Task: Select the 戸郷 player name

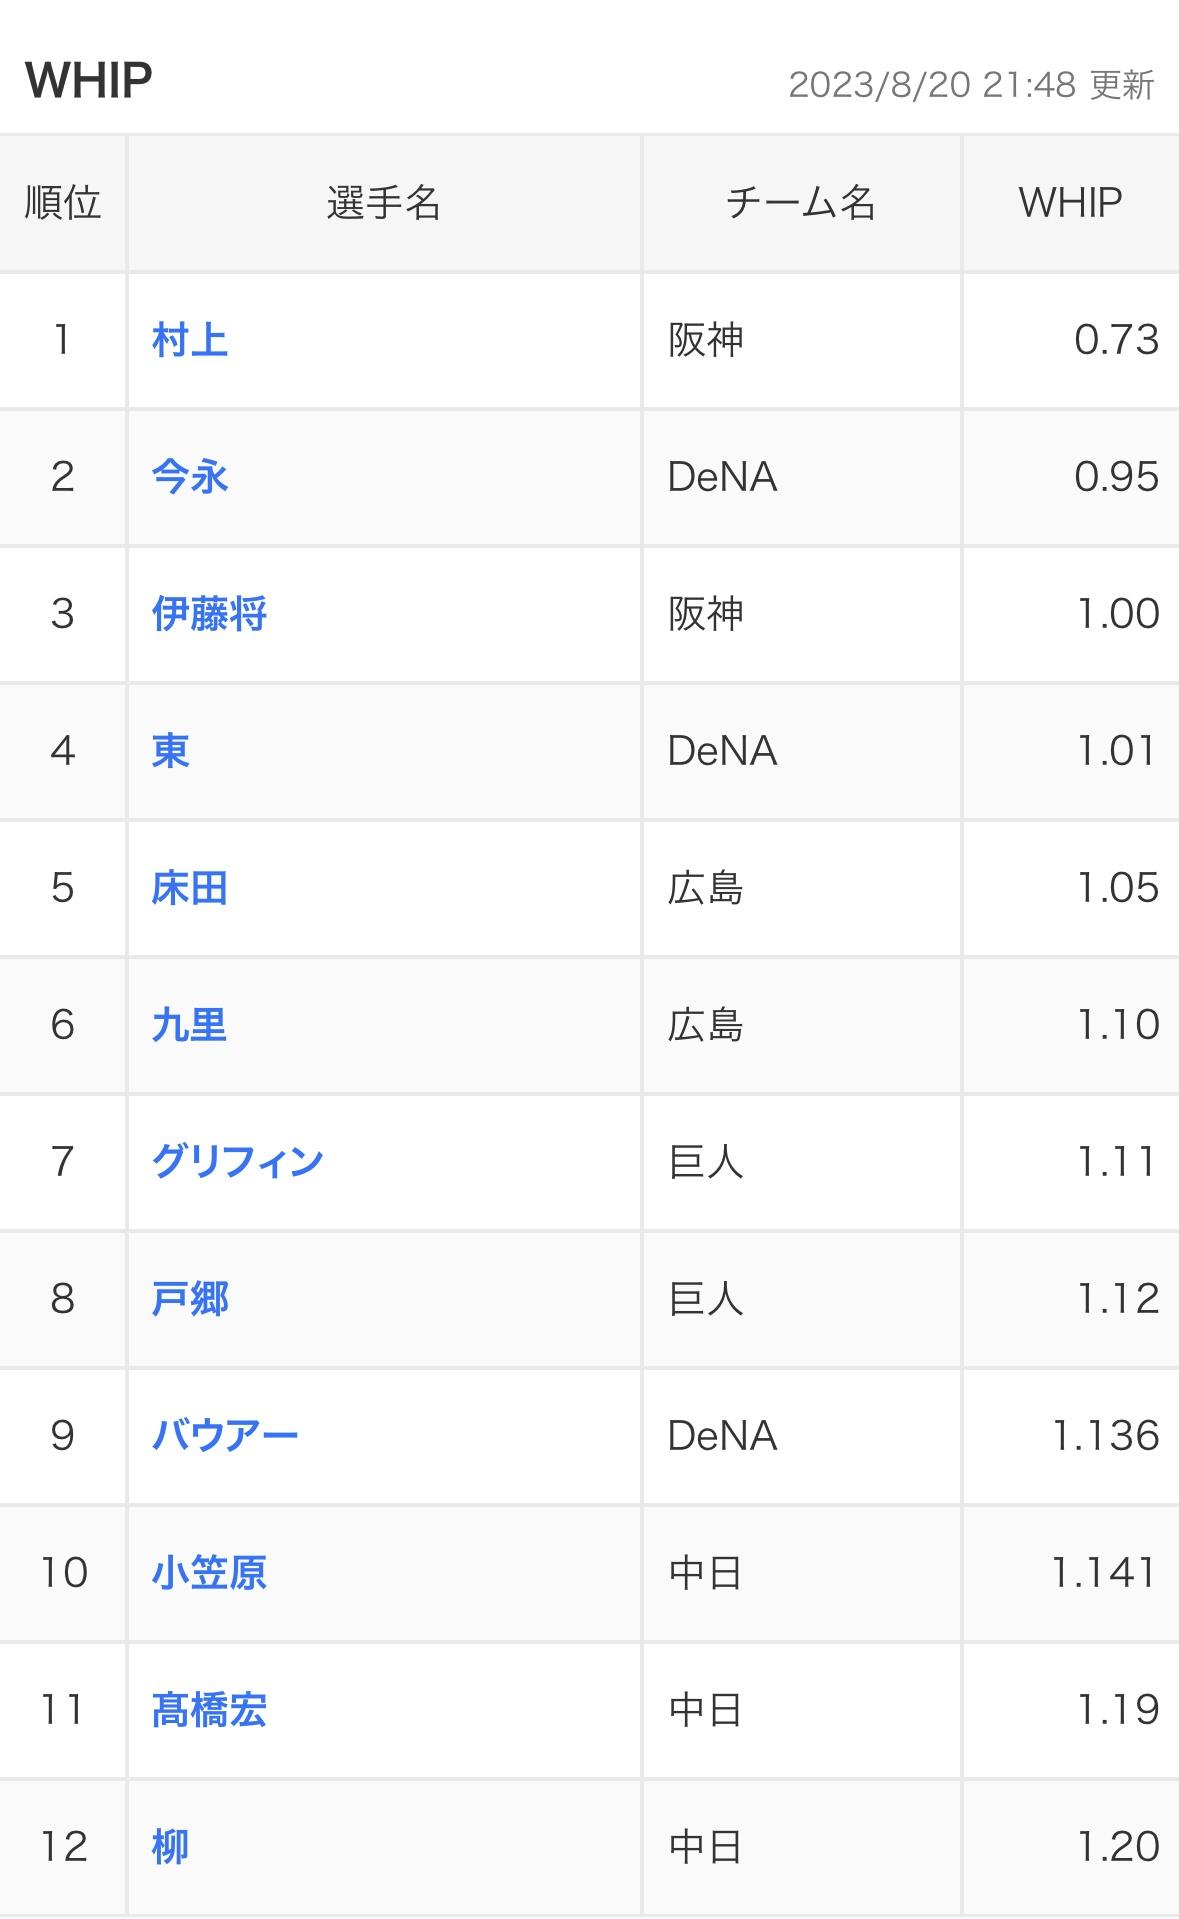Action: (190, 1299)
